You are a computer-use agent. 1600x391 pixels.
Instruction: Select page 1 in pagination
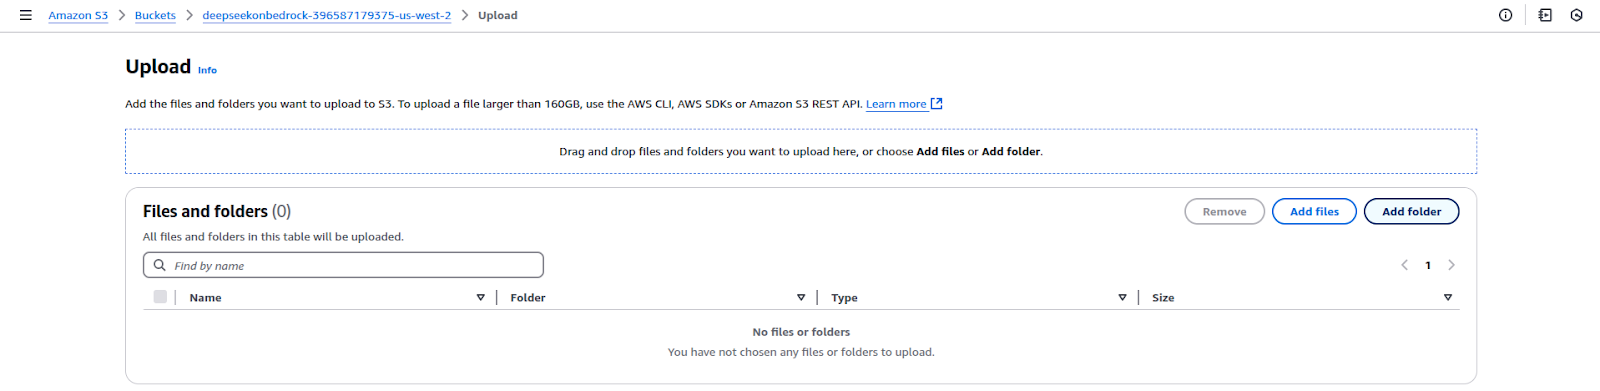(x=1428, y=265)
